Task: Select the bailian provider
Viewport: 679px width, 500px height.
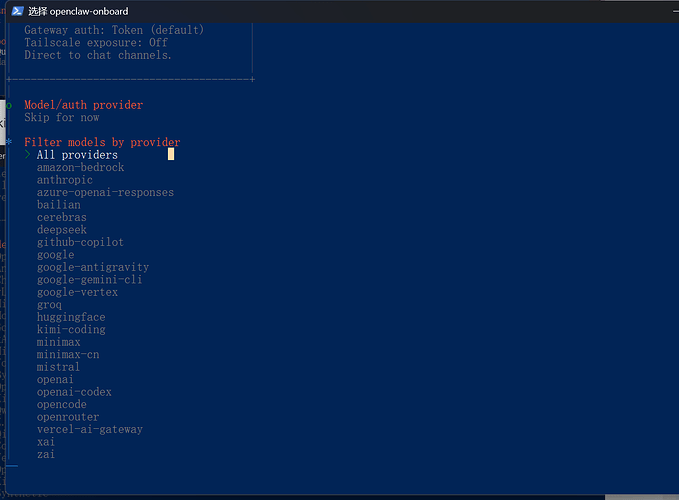Action: click(x=59, y=205)
